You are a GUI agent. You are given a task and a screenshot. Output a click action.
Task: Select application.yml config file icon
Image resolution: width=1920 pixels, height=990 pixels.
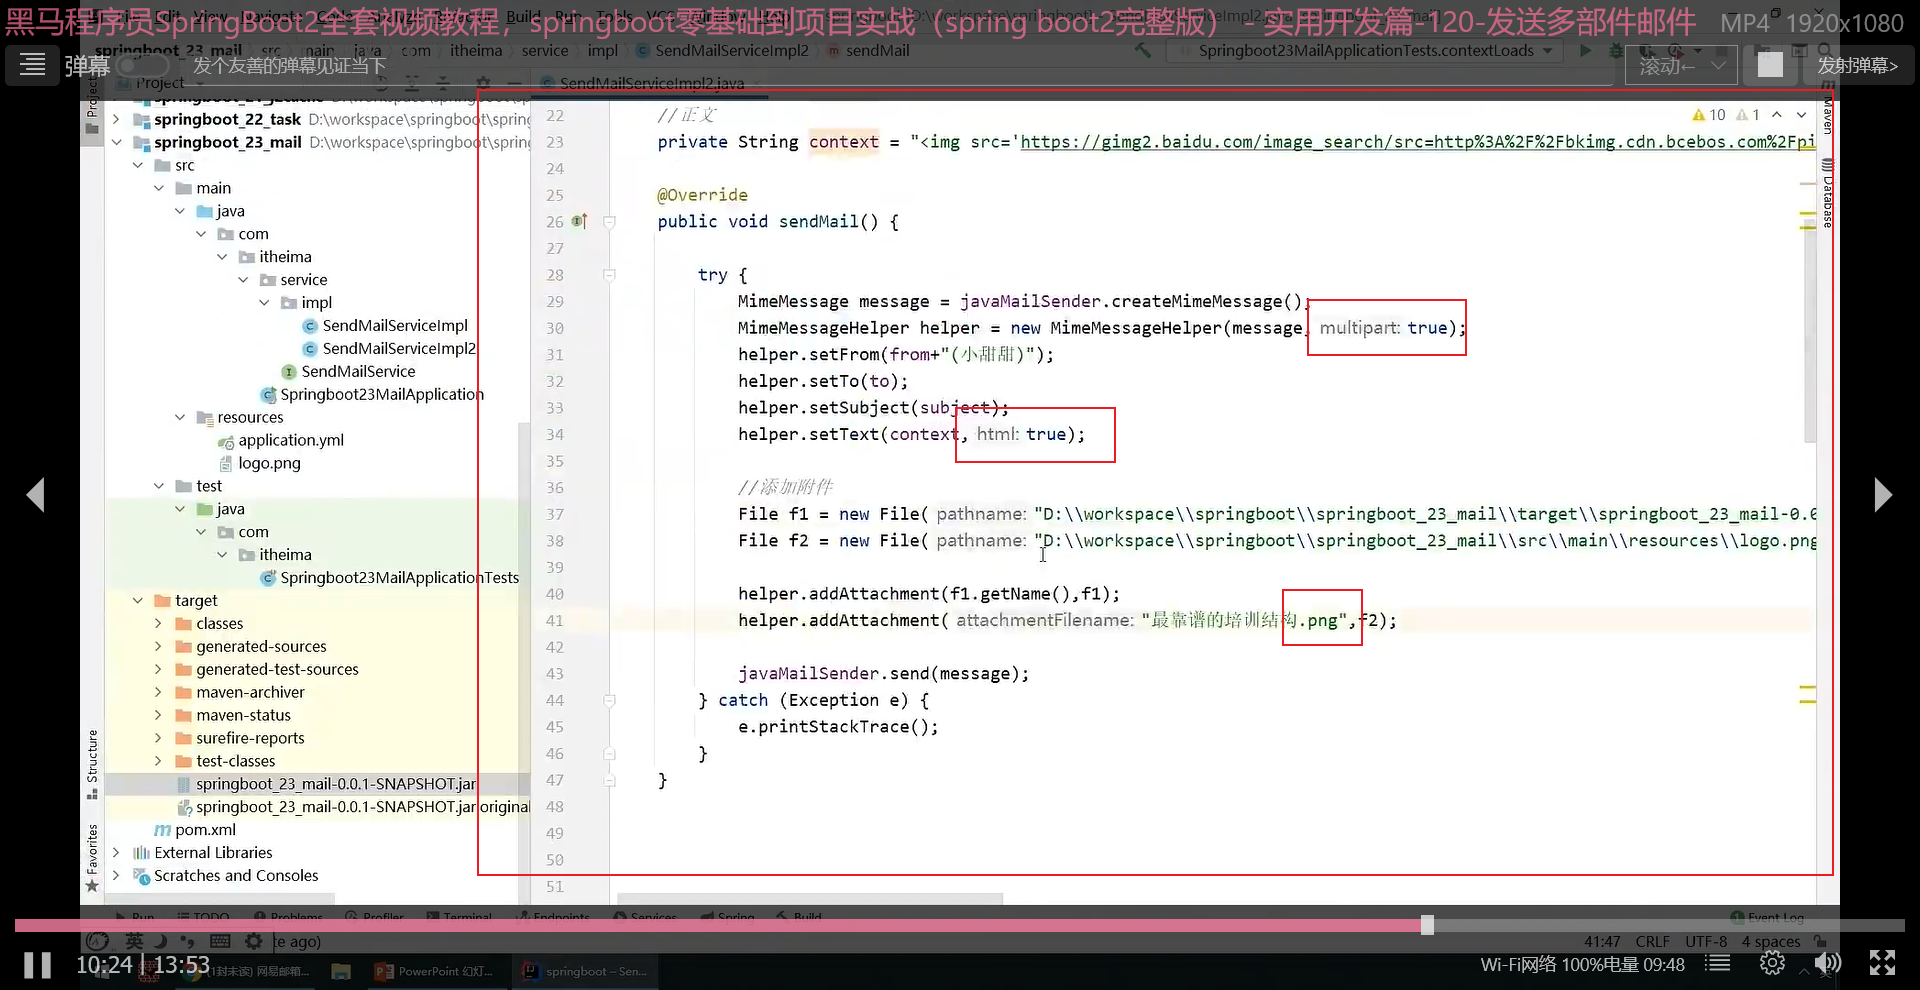pyautogui.click(x=226, y=441)
